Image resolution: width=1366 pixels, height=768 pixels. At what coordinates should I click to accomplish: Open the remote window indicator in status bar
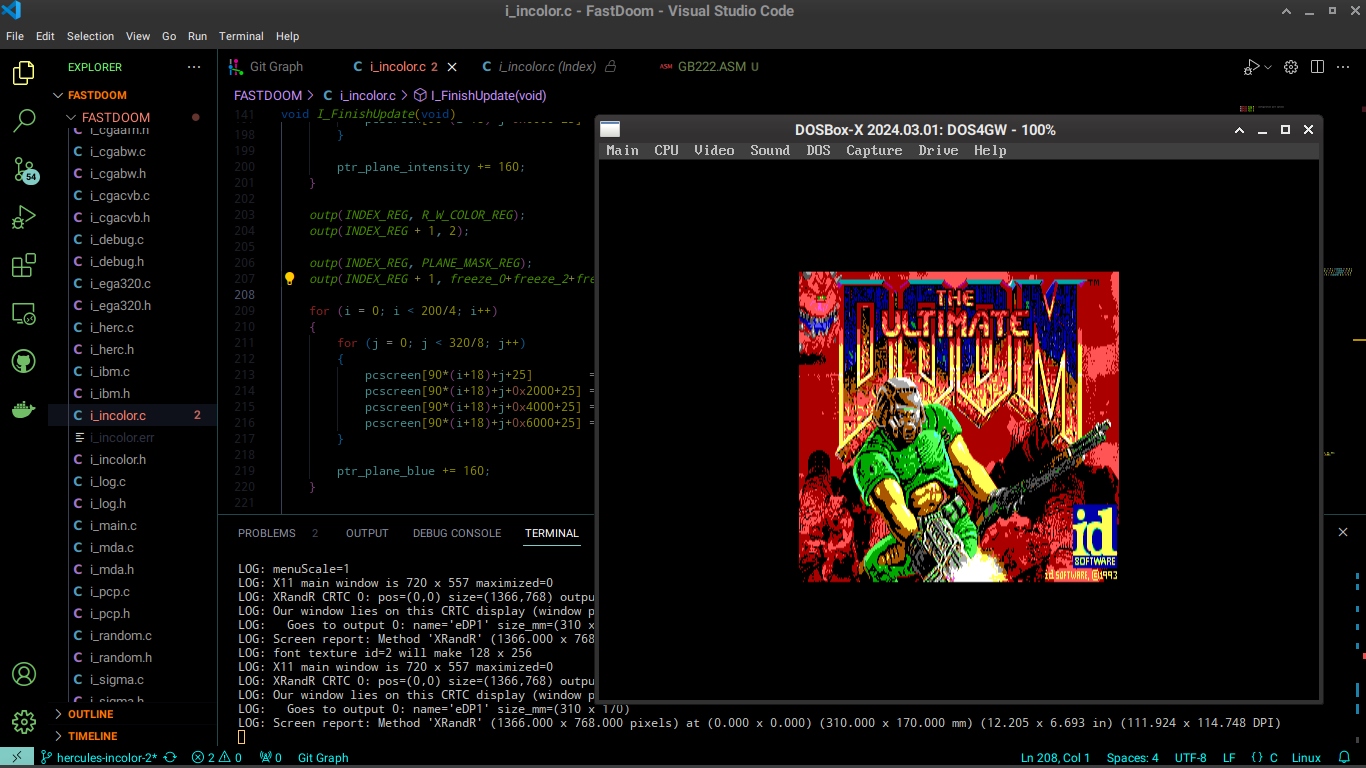17,758
